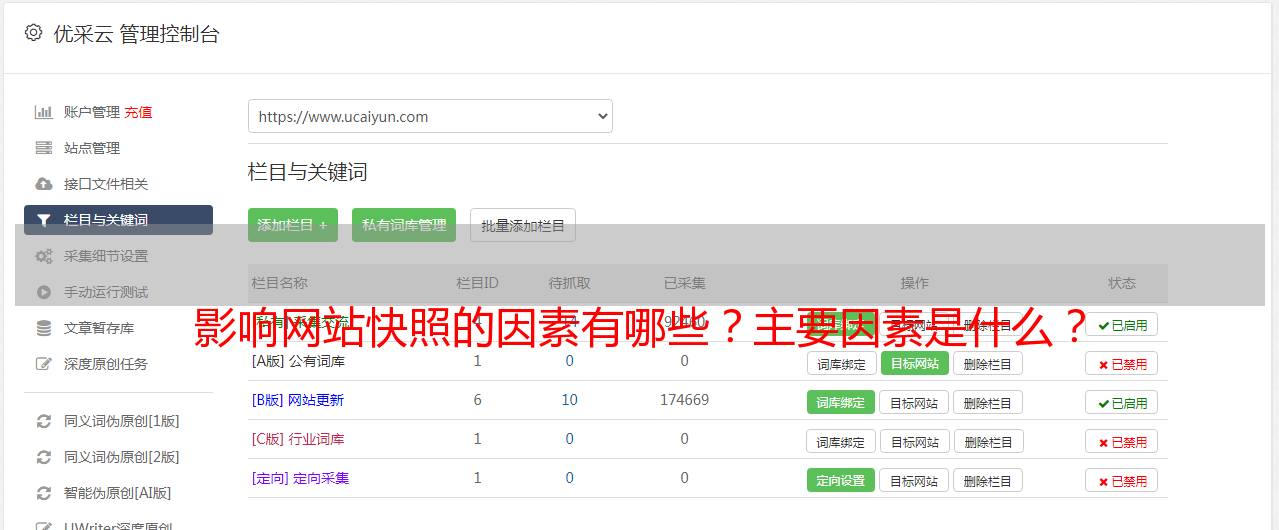Click 删除栏目 for [A版] 公有词库
This screenshot has width=1279, height=530.
(x=987, y=364)
